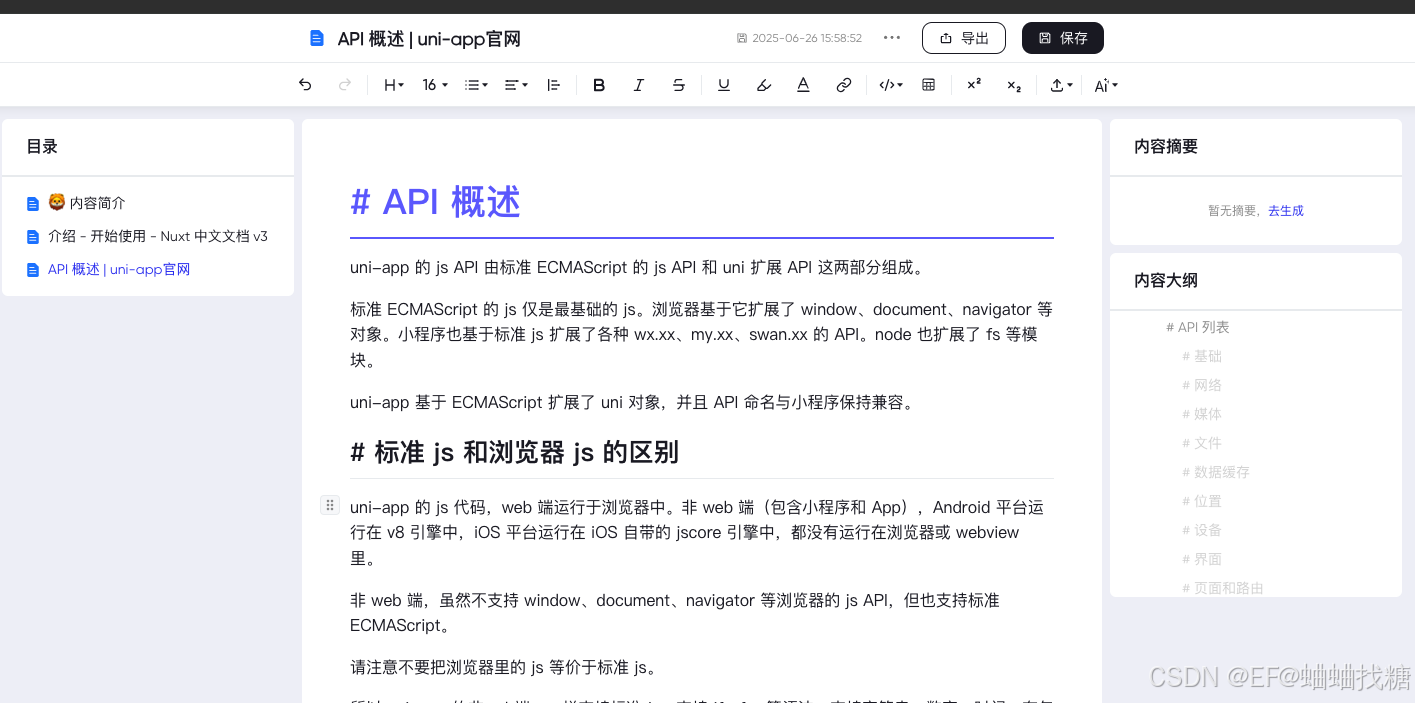Click the line height icon
The height and width of the screenshot is (703, 1415).
coord(554,85)
